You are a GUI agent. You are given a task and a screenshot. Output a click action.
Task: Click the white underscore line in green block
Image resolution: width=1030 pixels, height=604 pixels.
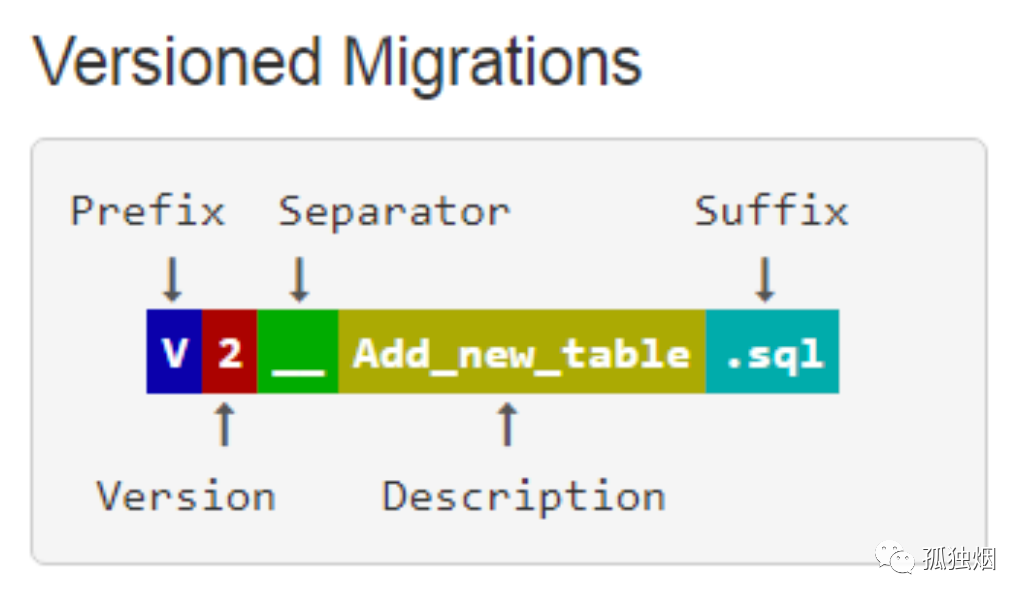(x=298, y=373)
